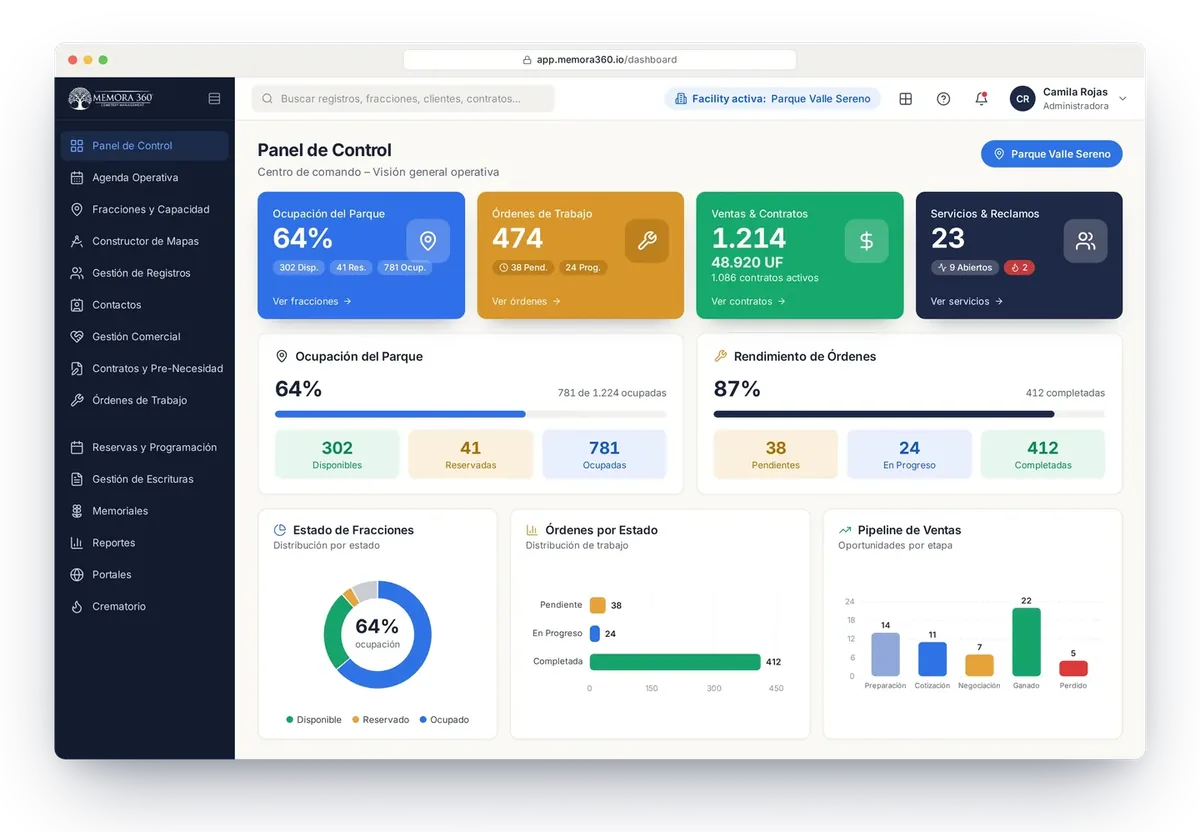Image resolution: width=1200 pixels, height=832 pixels.
Task: Click the Reservado legend color dot
Action: click(356, 720)
